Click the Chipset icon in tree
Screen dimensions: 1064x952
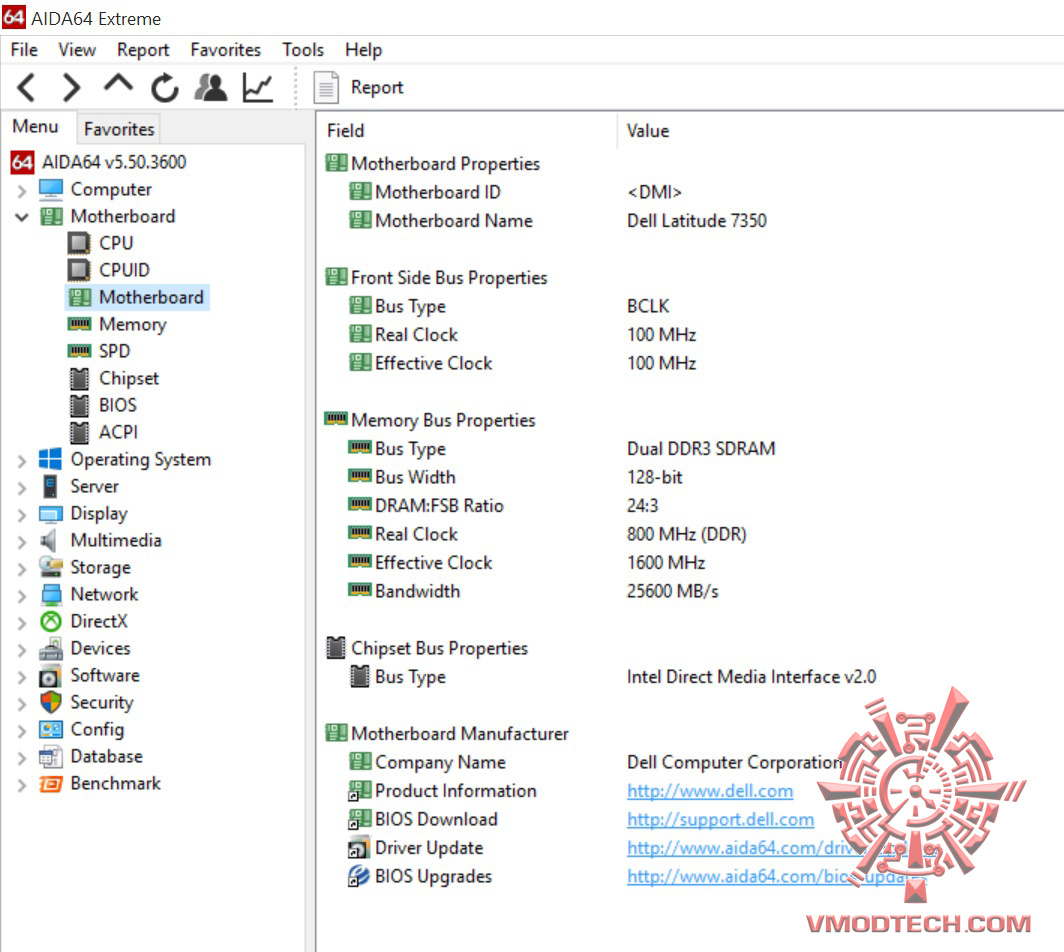tap(79, 379)
